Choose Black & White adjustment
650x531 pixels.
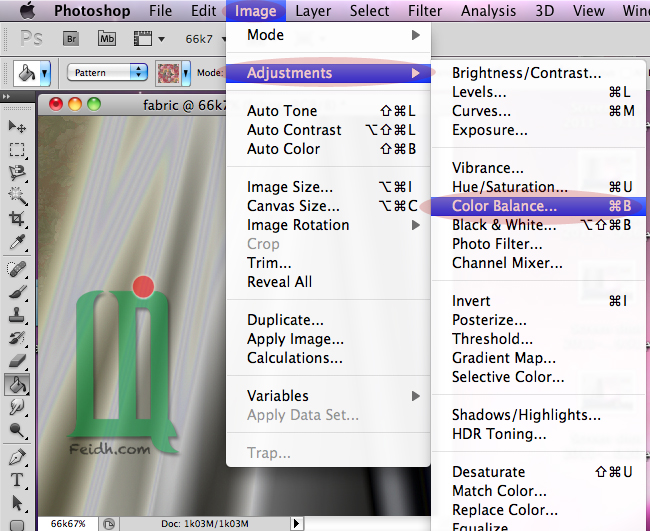538,225
